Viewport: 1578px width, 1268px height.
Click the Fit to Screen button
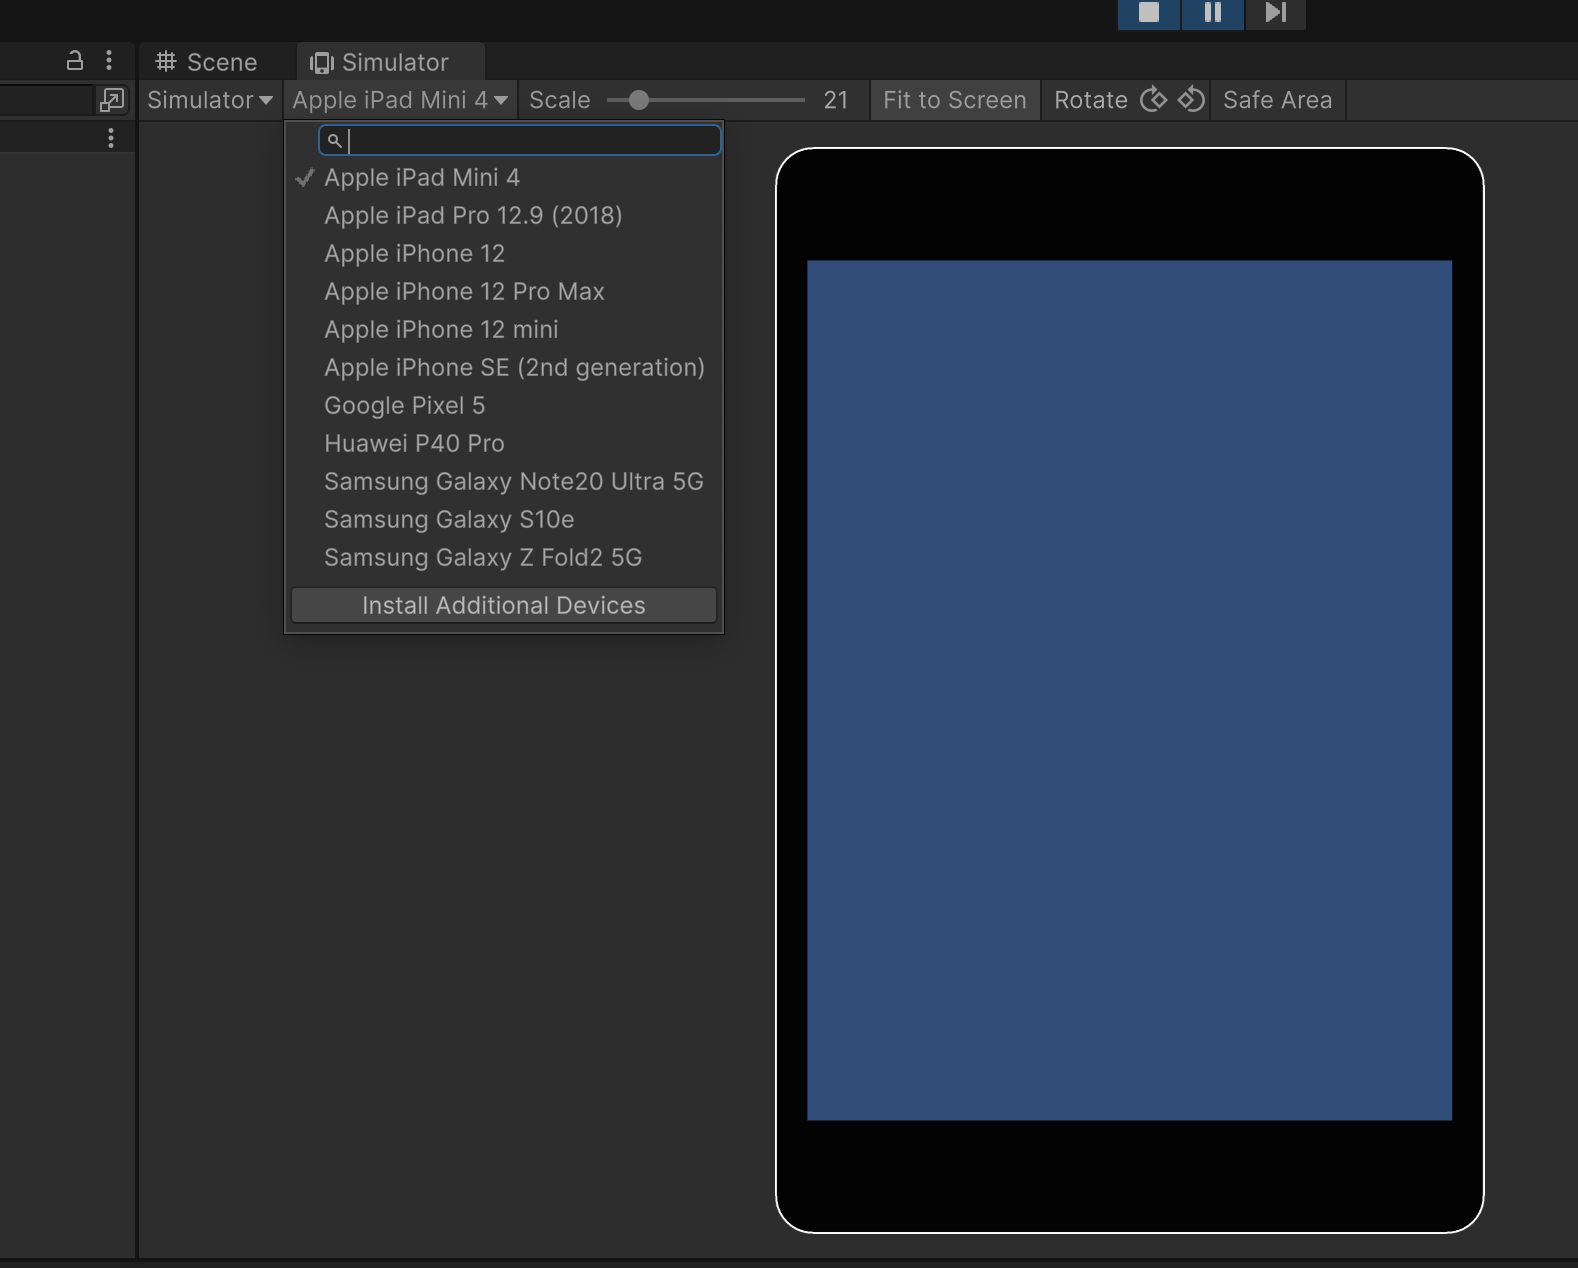(955, 100)
